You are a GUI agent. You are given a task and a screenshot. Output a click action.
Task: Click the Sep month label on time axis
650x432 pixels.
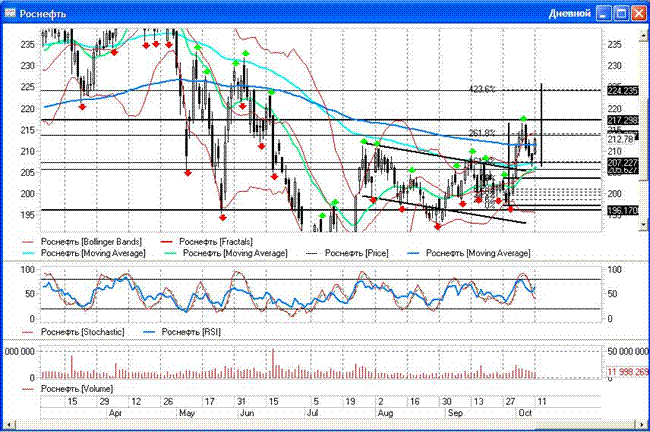pos(455,413)
